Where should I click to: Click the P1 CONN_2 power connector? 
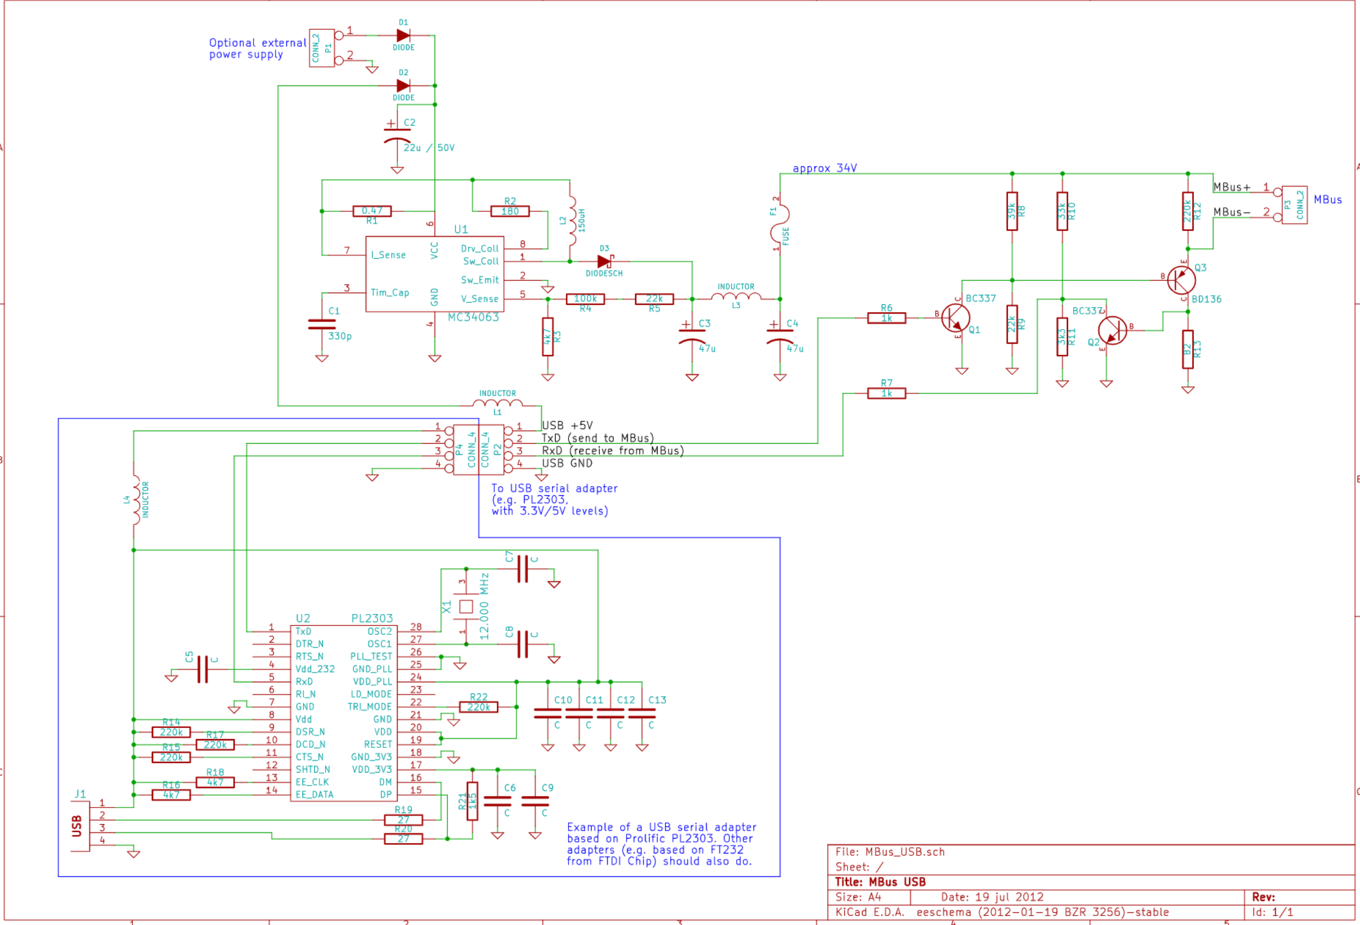click(322, 48)
